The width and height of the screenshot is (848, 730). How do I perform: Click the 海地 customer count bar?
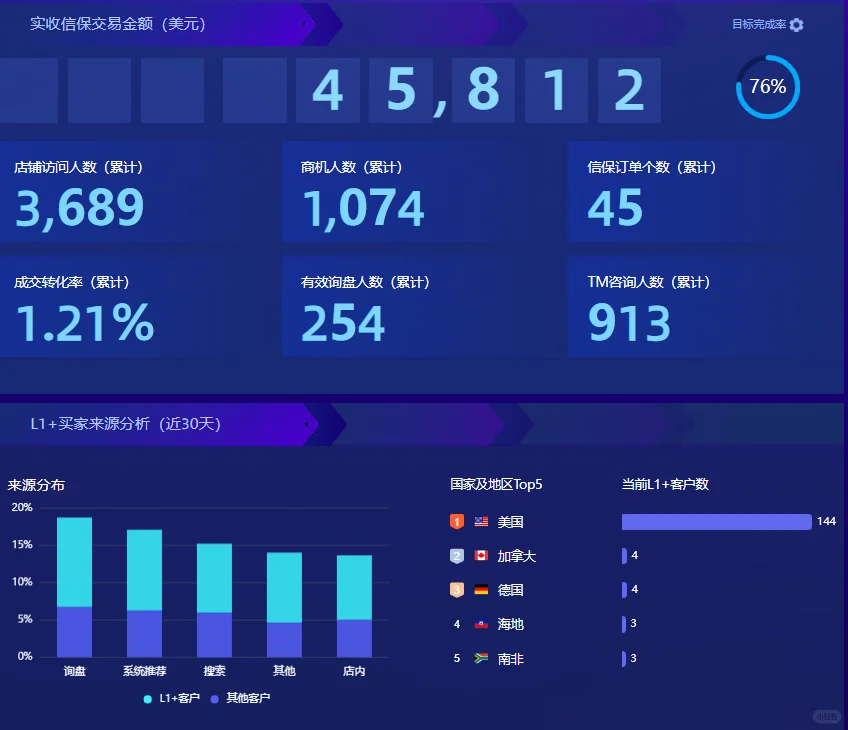click(x=624, y=624)
